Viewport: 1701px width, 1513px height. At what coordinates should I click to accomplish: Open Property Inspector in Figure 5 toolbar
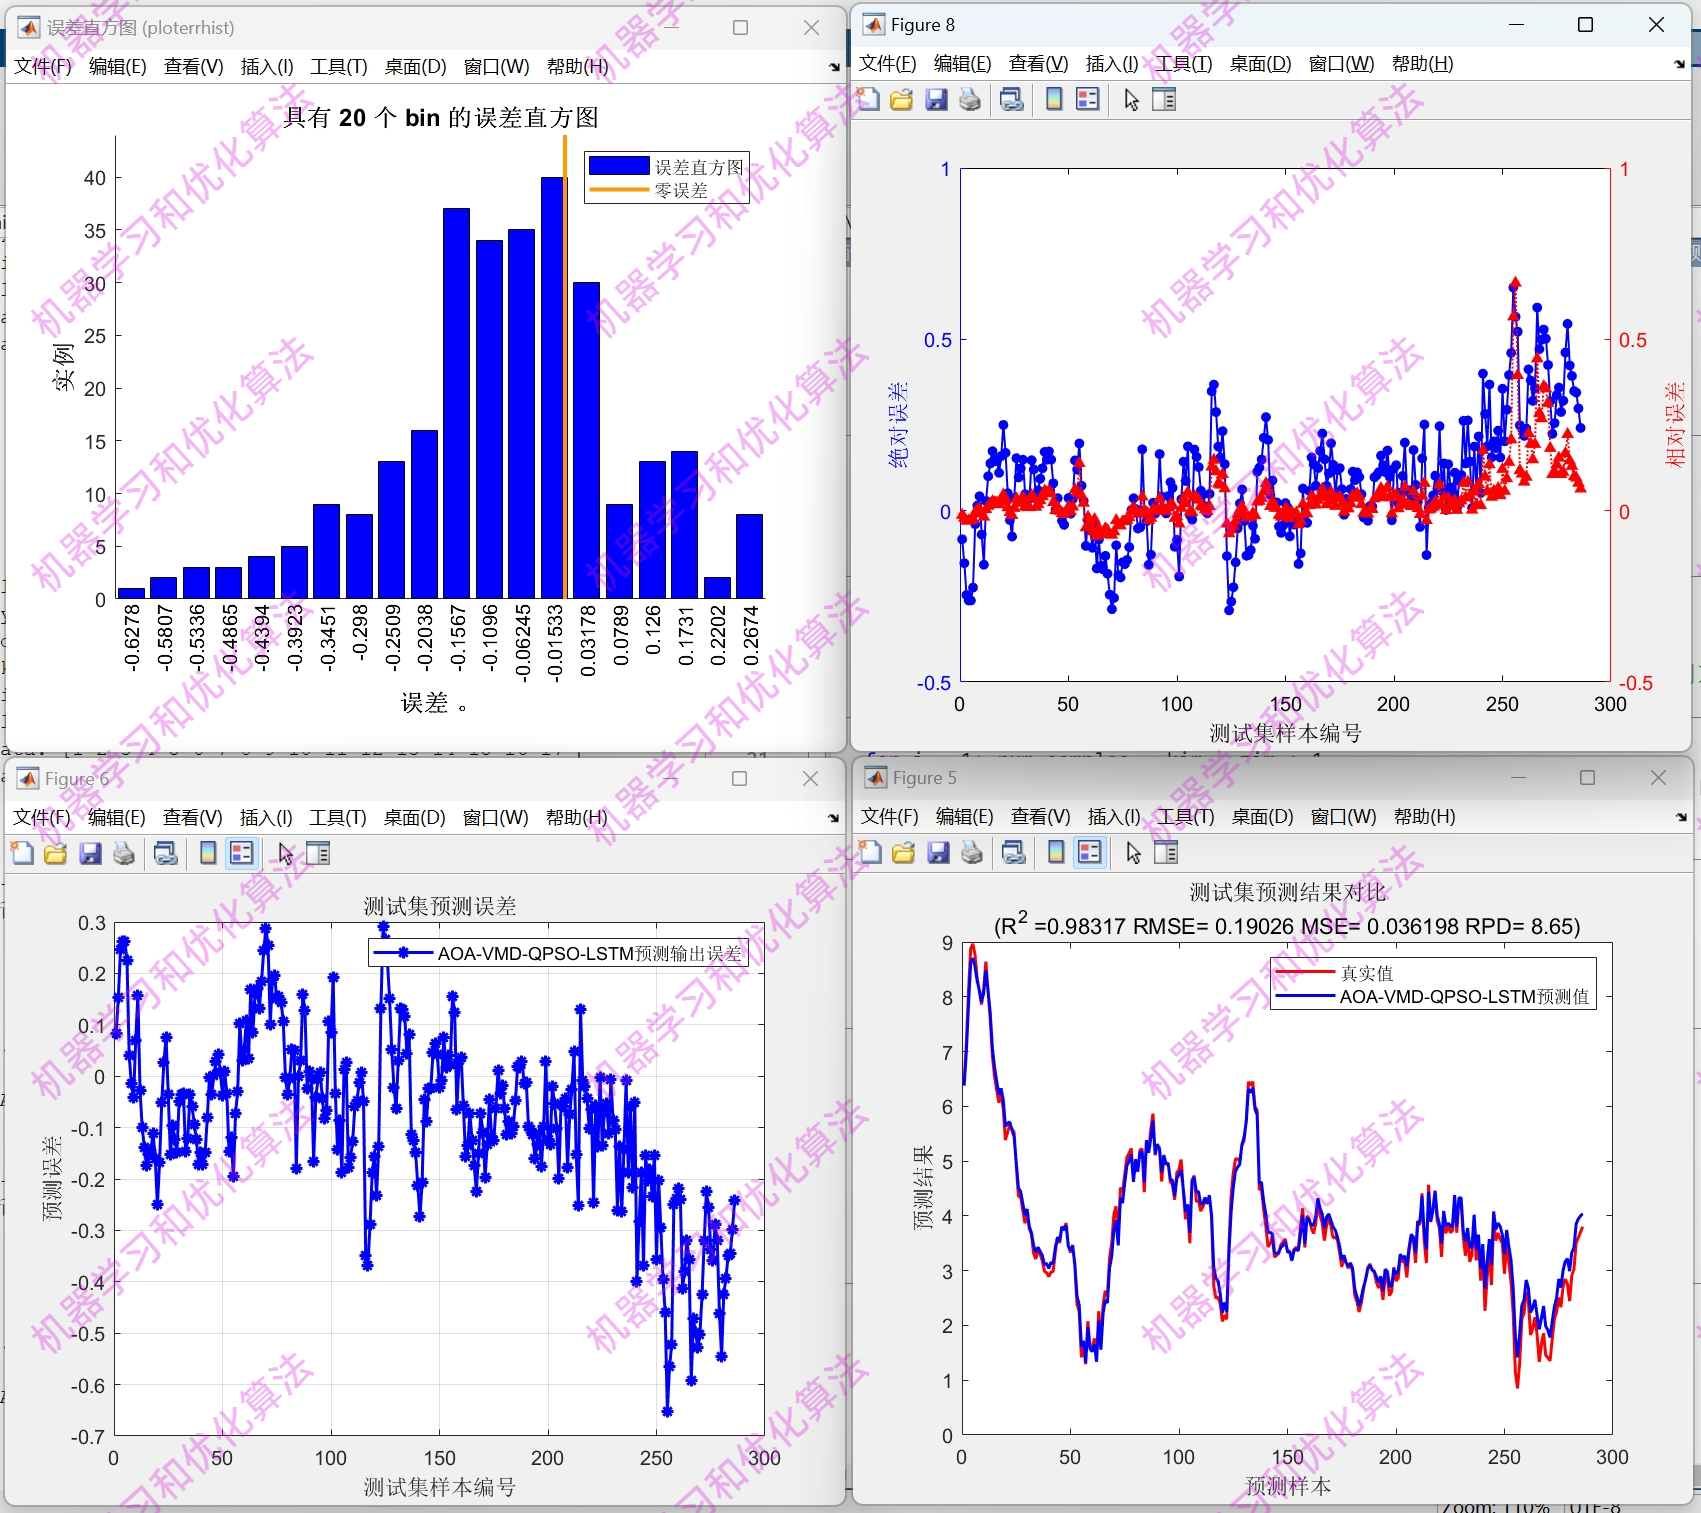coord(1166,852)
